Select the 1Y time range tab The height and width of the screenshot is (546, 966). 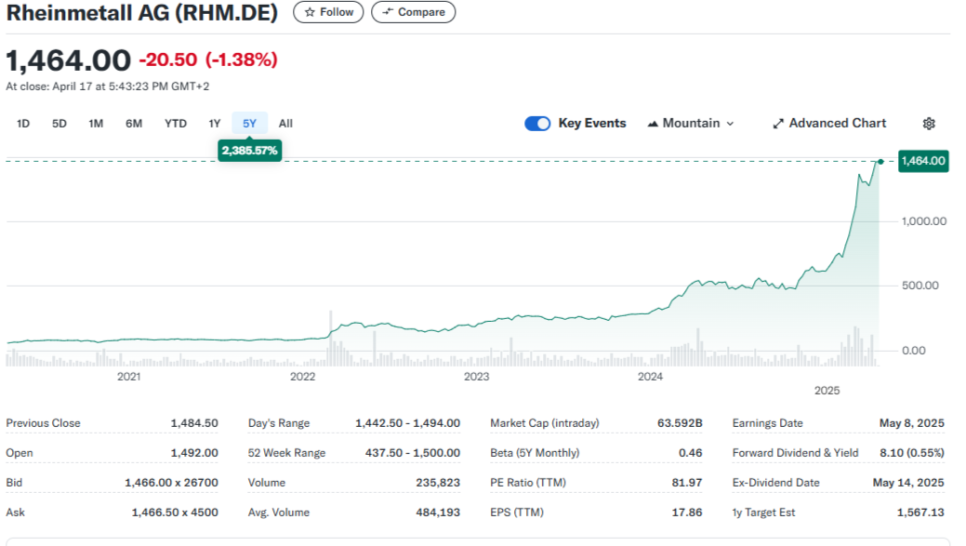tap(214, 123)
